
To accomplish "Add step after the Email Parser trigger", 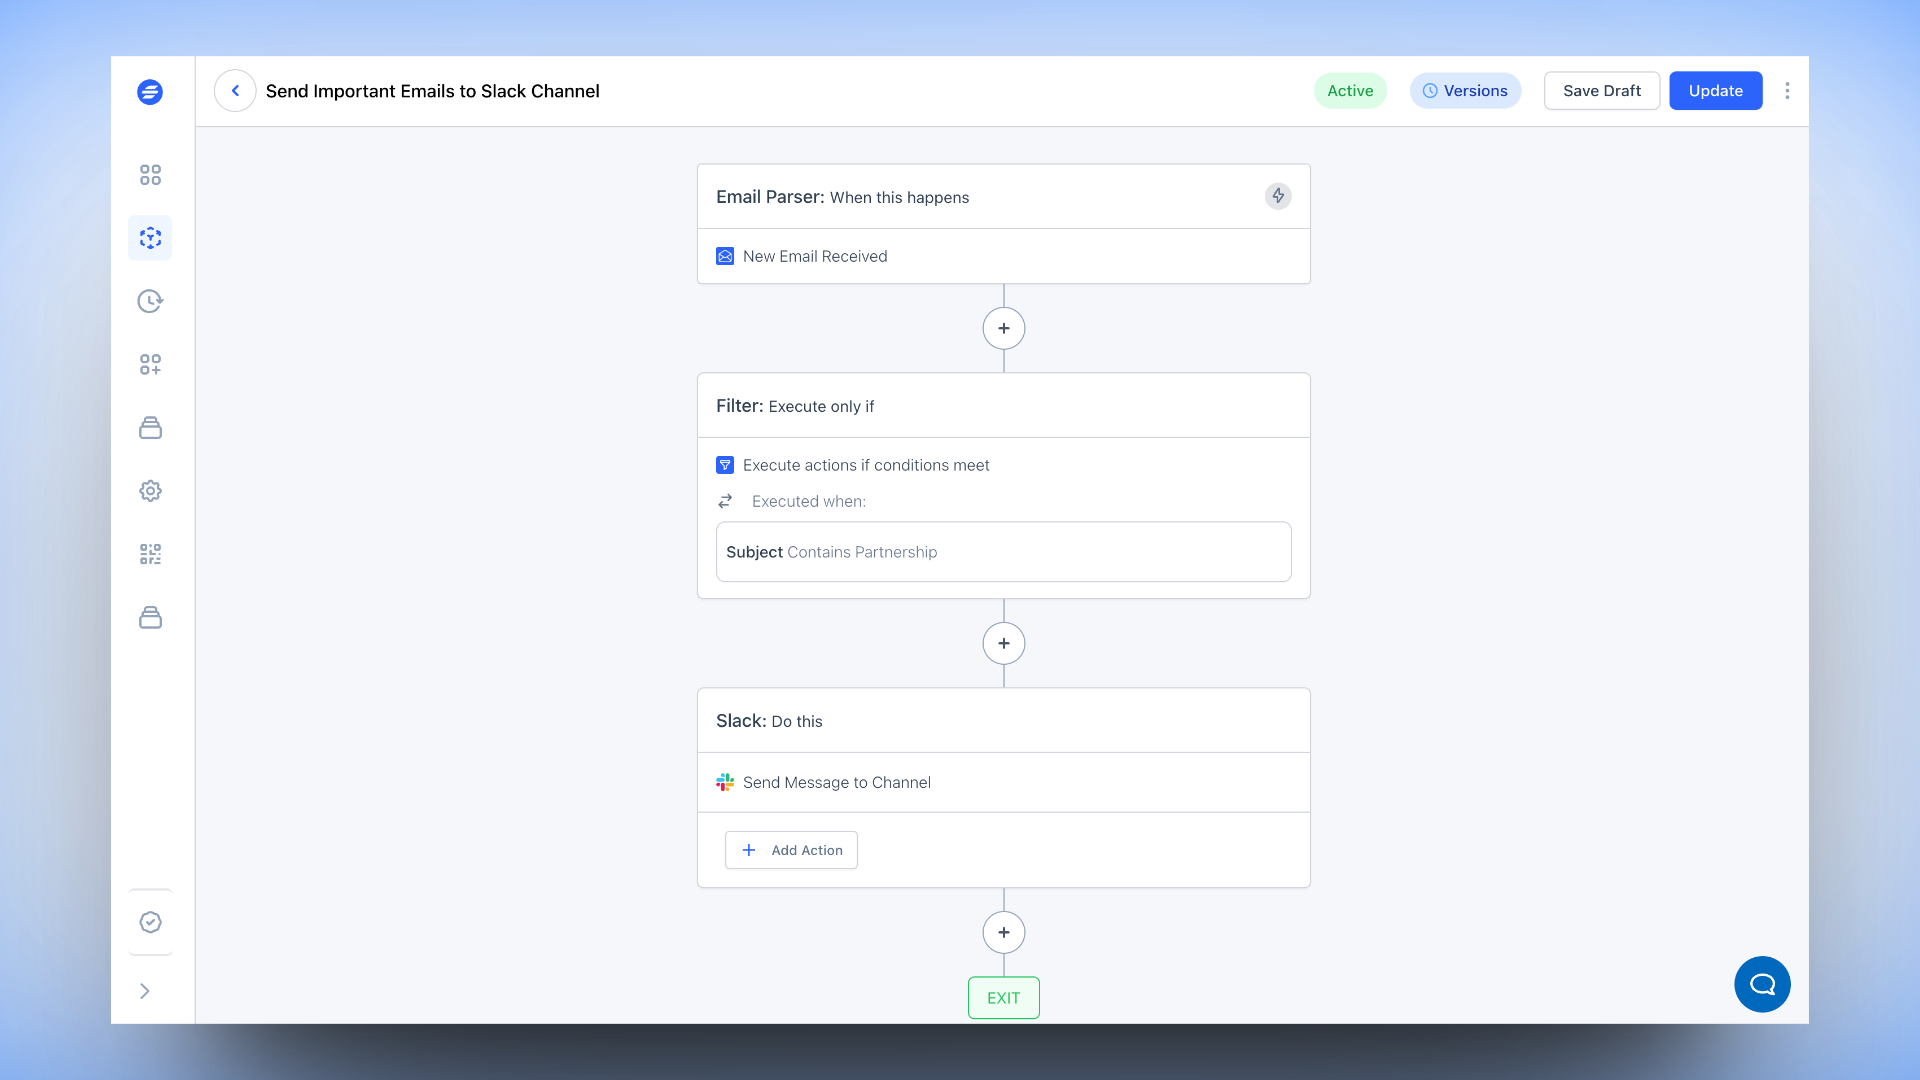I will (1003, 328).
